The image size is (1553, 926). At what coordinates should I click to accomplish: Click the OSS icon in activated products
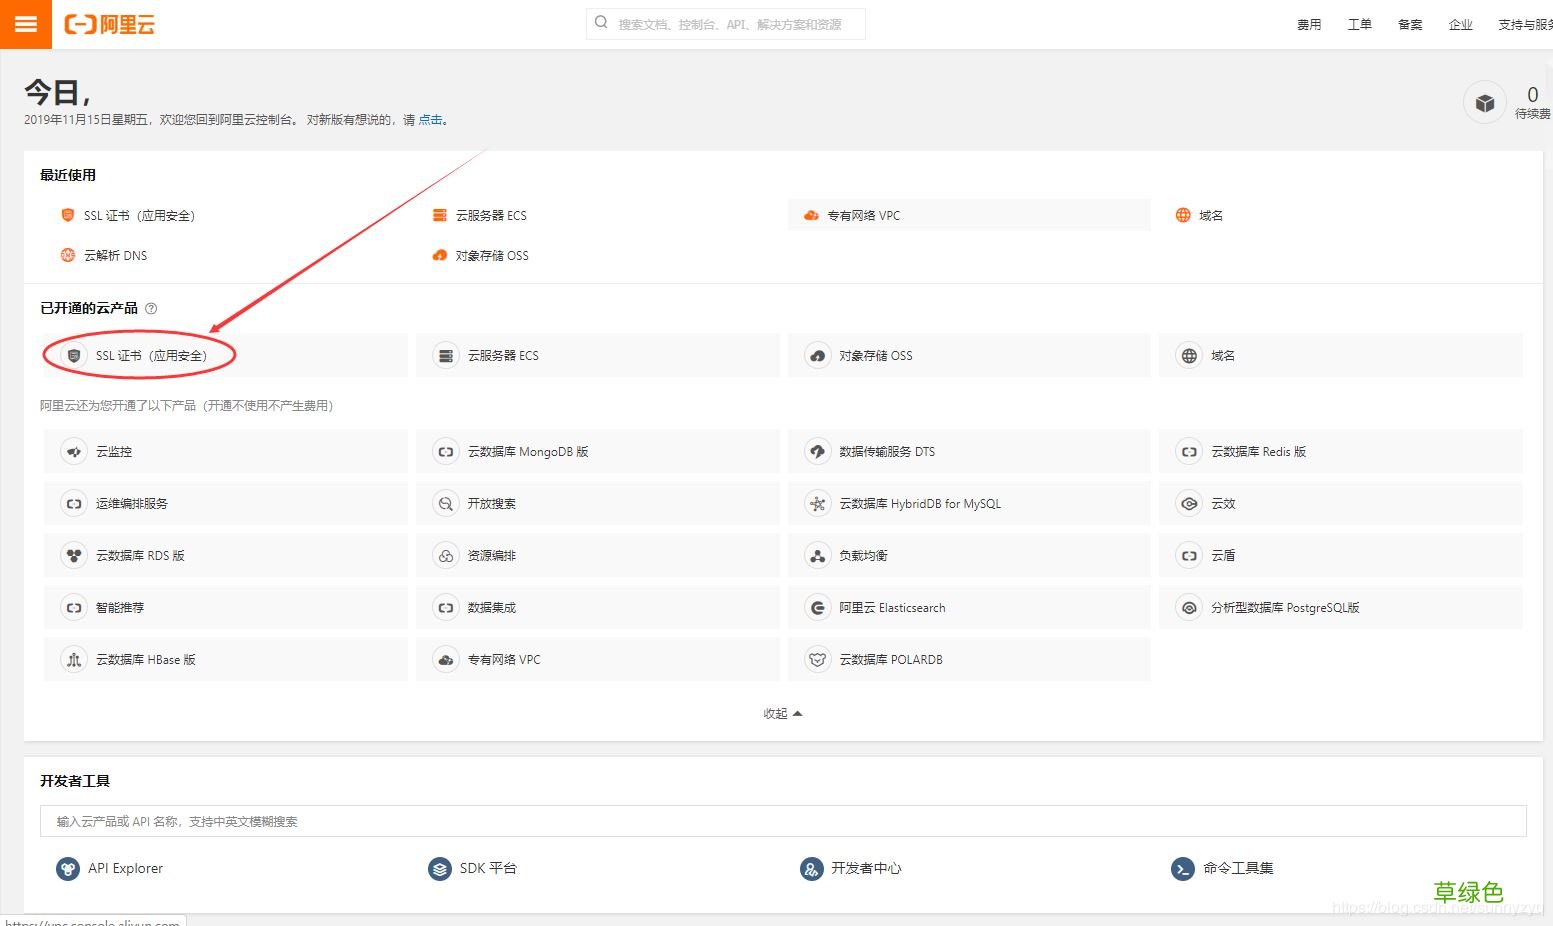[x=818, y=355]
